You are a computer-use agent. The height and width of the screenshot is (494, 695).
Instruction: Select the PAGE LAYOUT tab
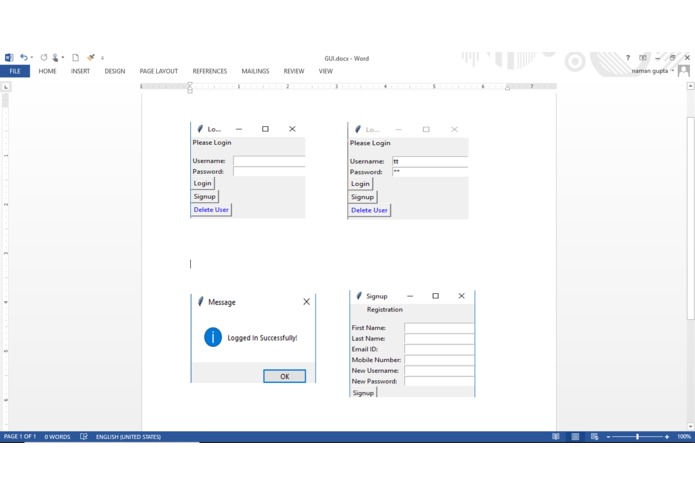tap(159, 71)
